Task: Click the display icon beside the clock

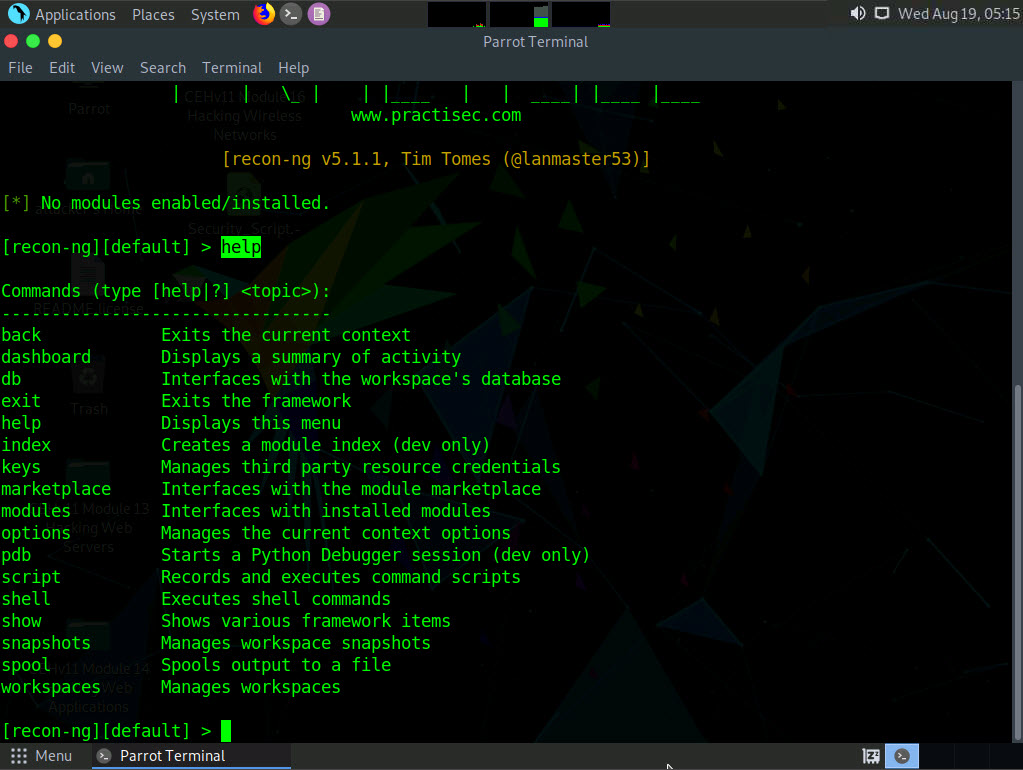Action: tap(881, 14)
